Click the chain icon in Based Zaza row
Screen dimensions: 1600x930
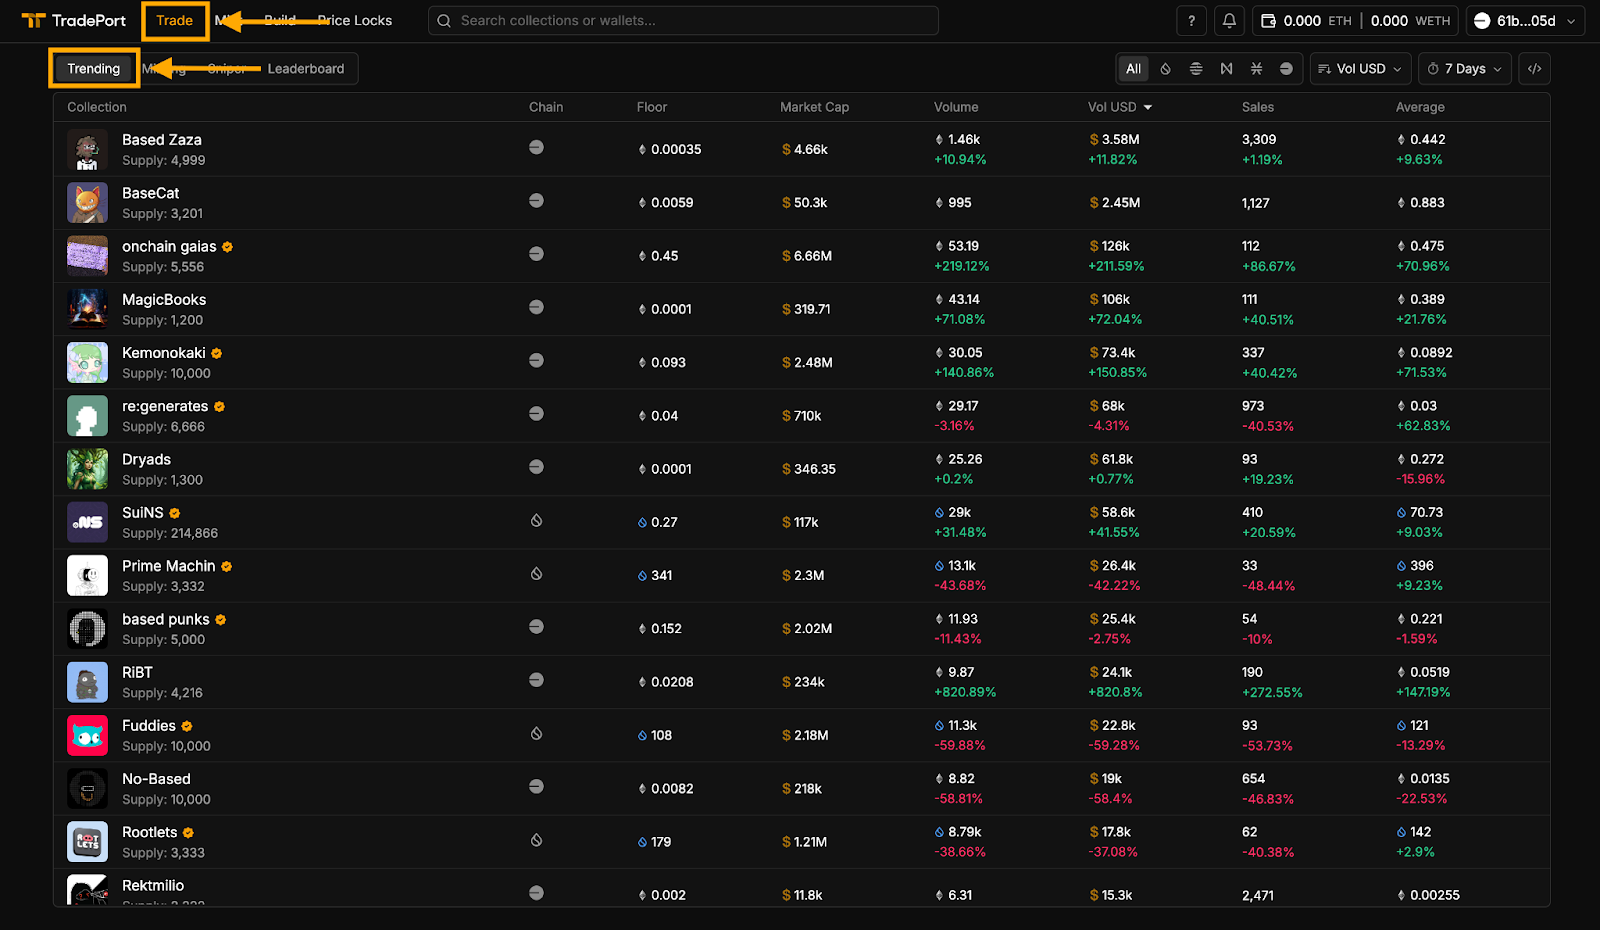click(x=536, y=147)
